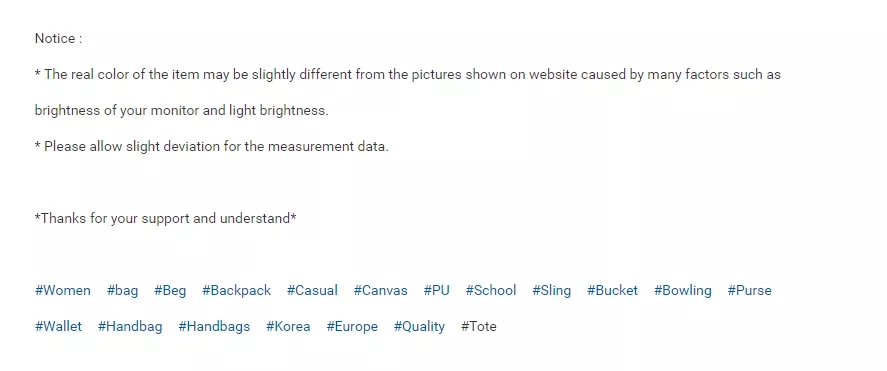The image size is (887, 371).
Task: Select the #Handbags hashtag link
Action: pos(214,326)
